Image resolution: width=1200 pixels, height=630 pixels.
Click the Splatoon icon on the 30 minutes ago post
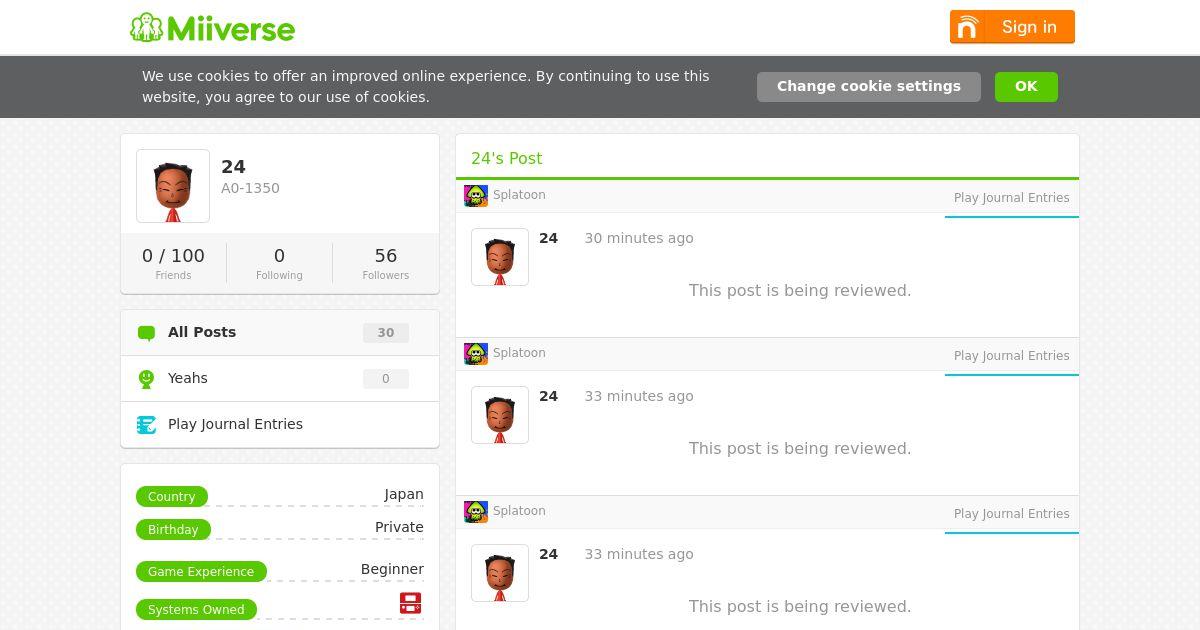[476, 196]
